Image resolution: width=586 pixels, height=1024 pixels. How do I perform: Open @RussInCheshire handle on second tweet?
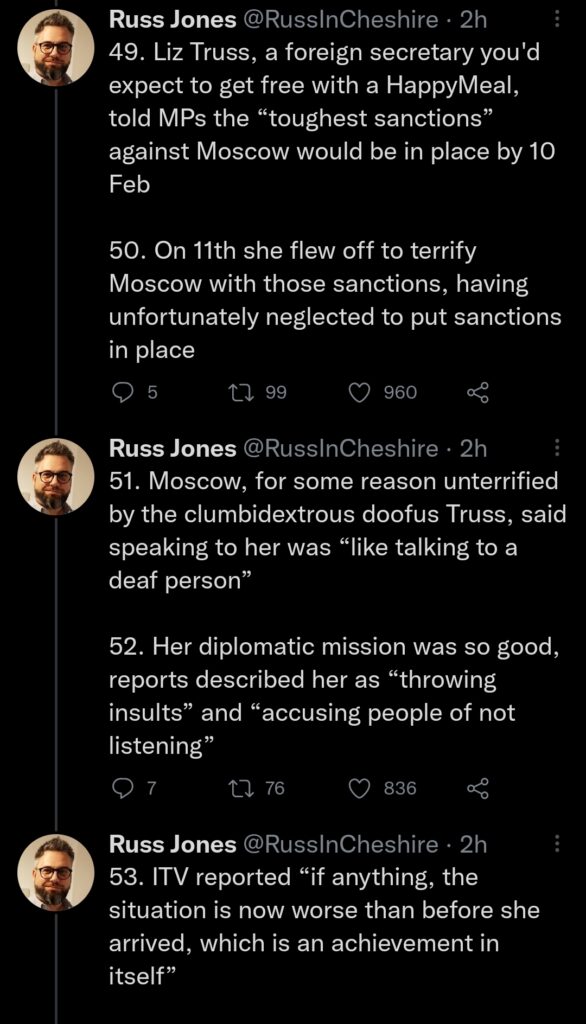pos(340,449)
